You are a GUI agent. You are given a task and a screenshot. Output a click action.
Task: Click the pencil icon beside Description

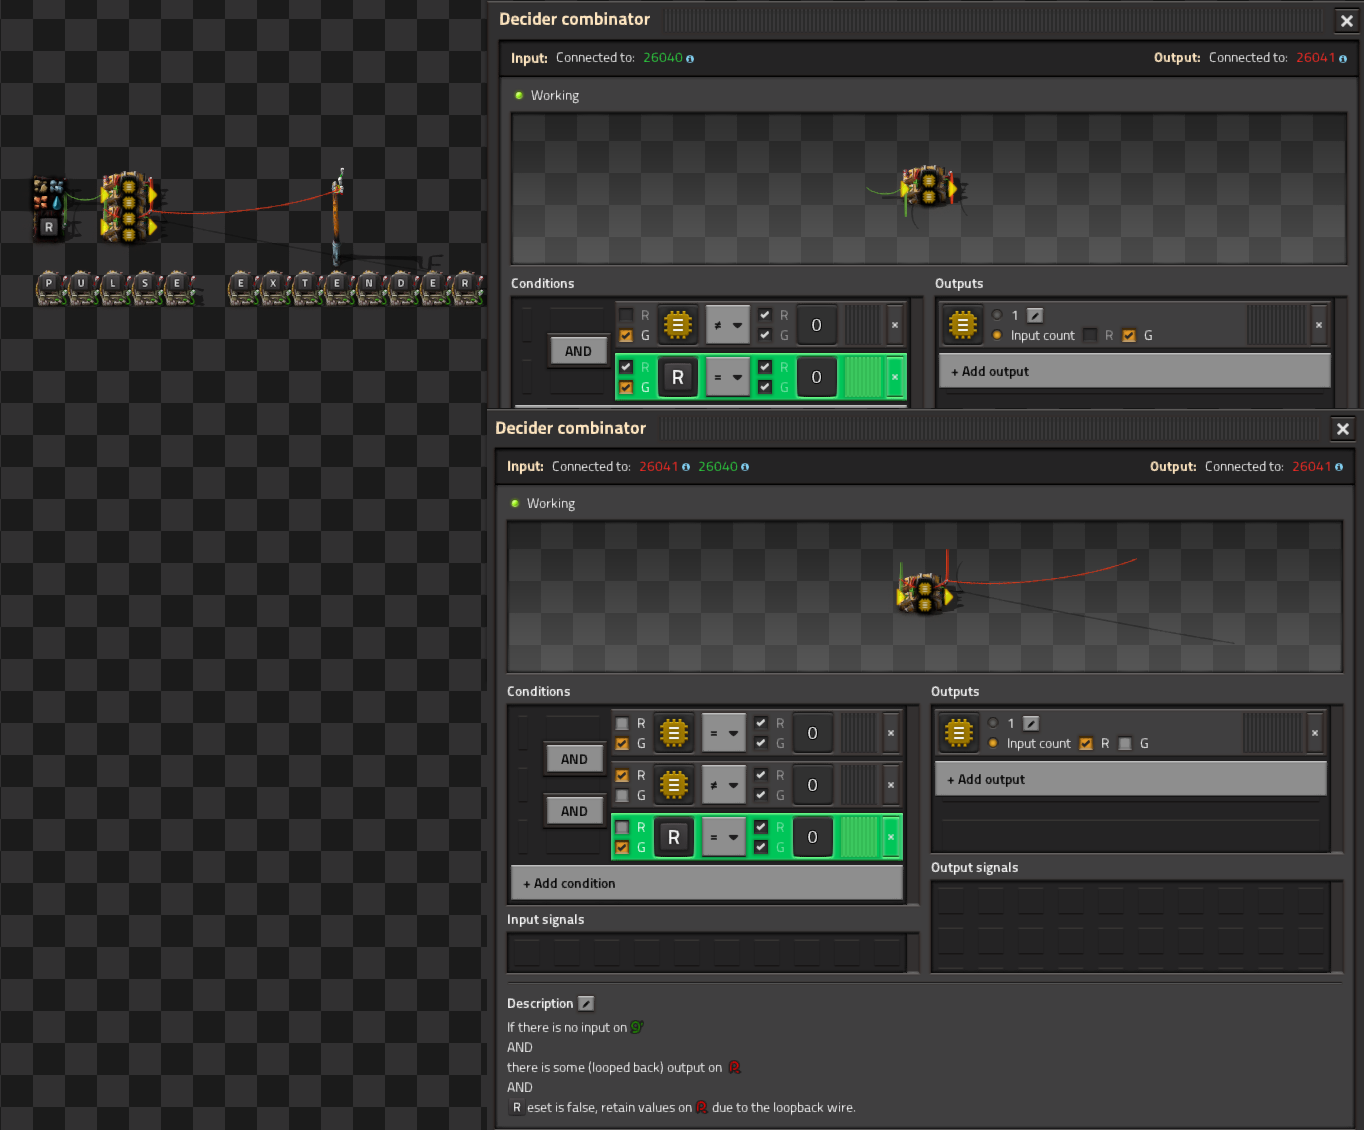pos(586,1003)
